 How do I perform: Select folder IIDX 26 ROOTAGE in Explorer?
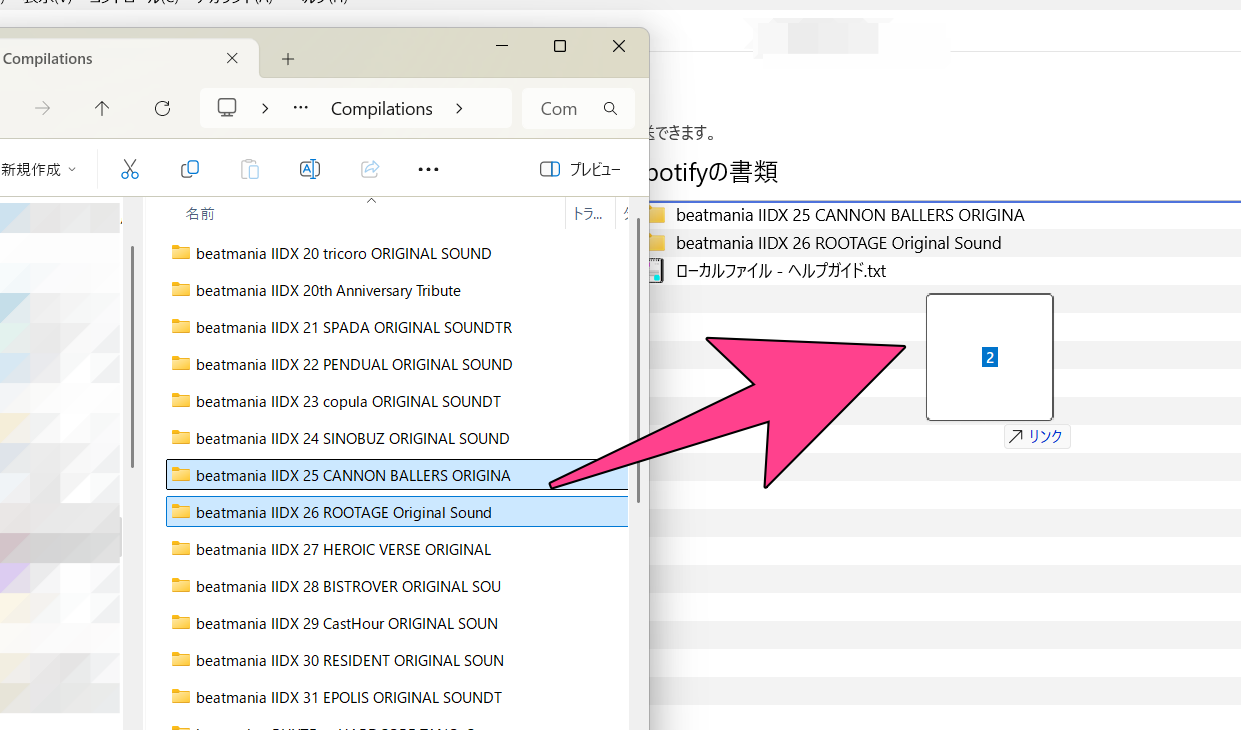click(397, 513)
